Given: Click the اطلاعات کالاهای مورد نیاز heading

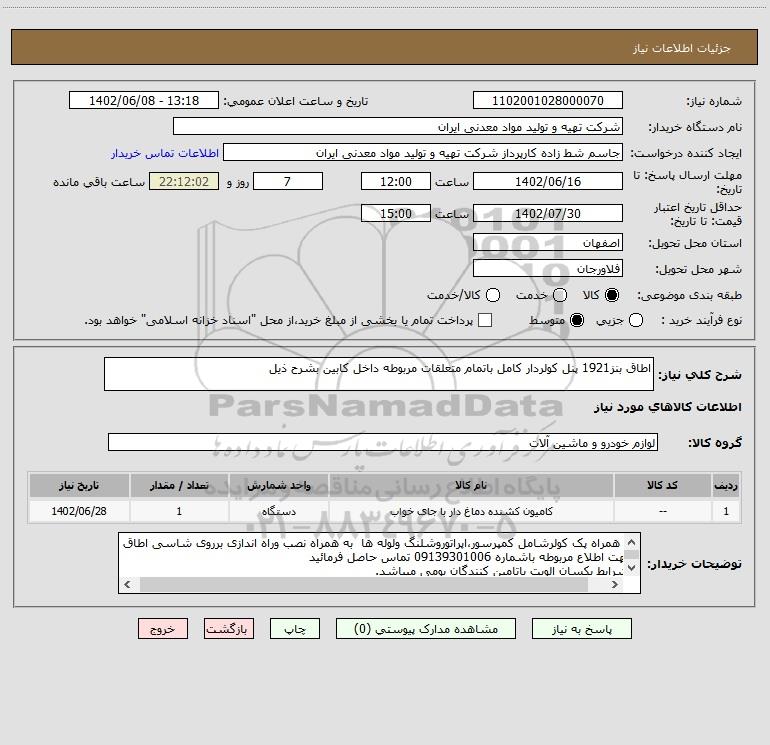Looking at the screenshot, I should [x=668, y=407].
